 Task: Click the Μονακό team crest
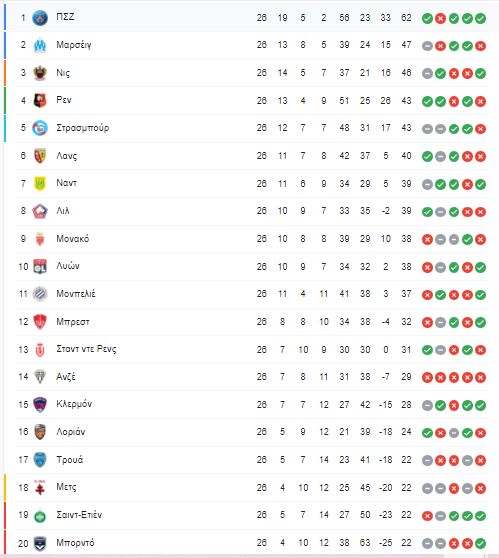(40, 239)
